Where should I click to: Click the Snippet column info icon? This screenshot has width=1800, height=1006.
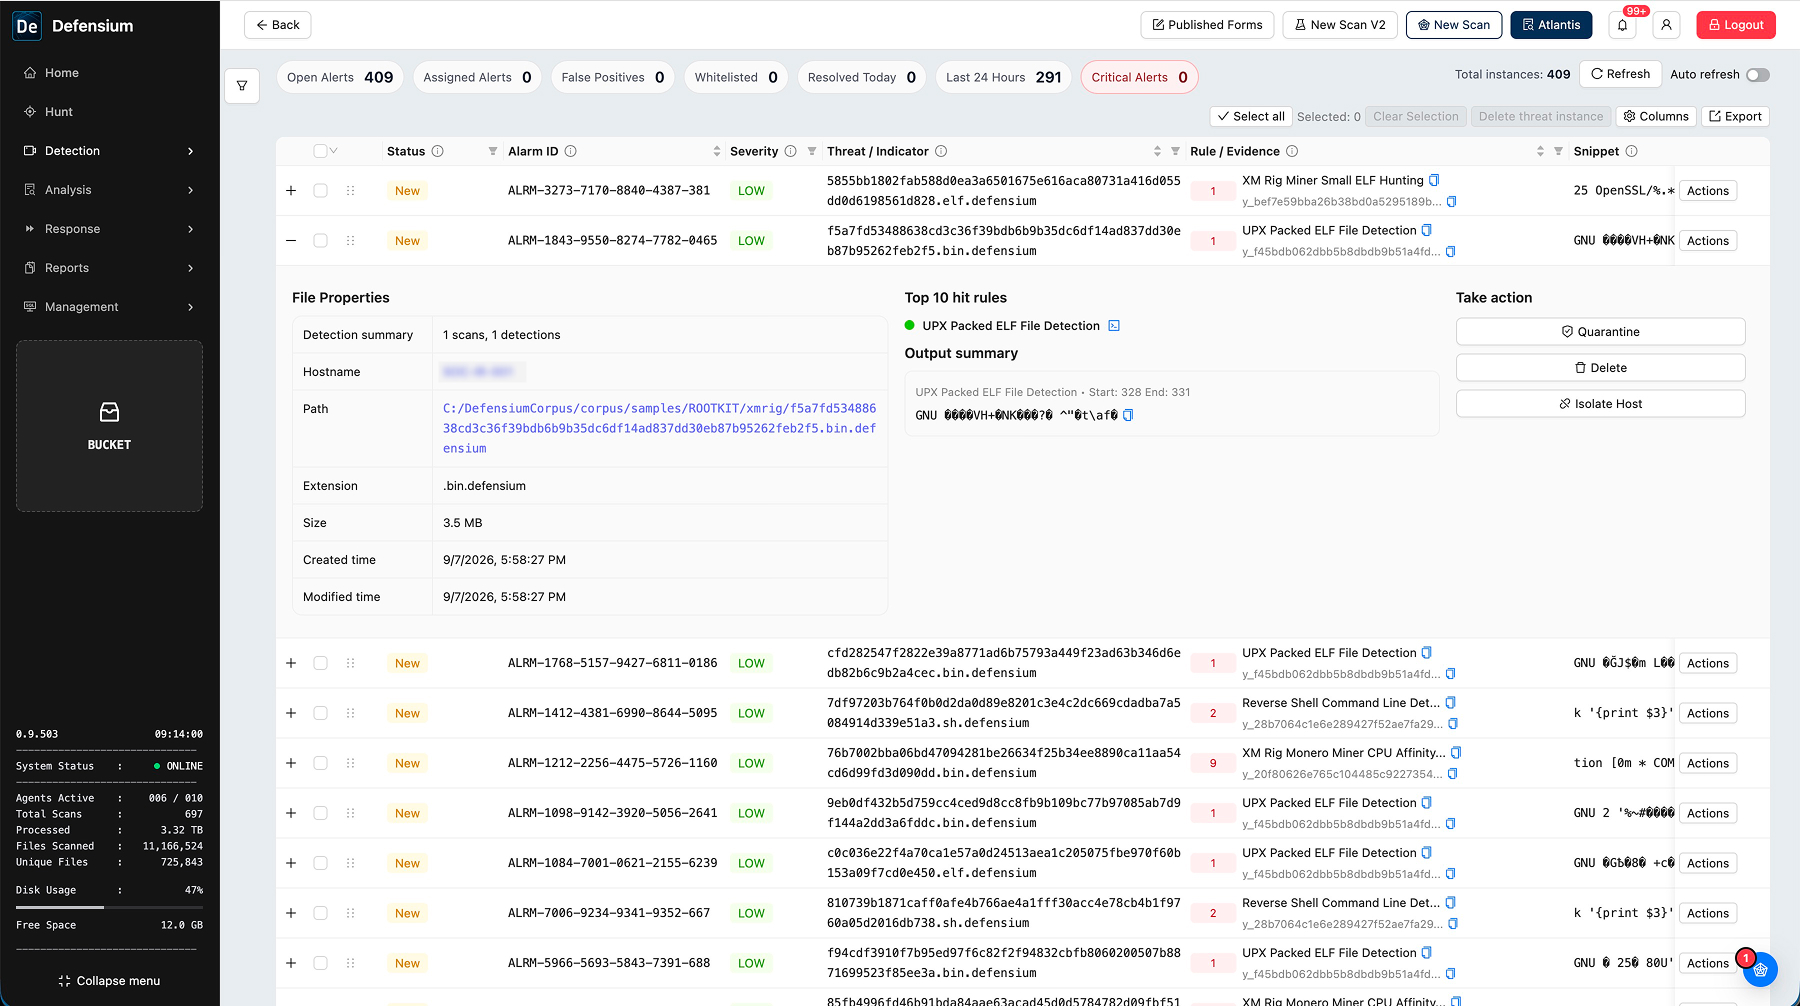1631,151
